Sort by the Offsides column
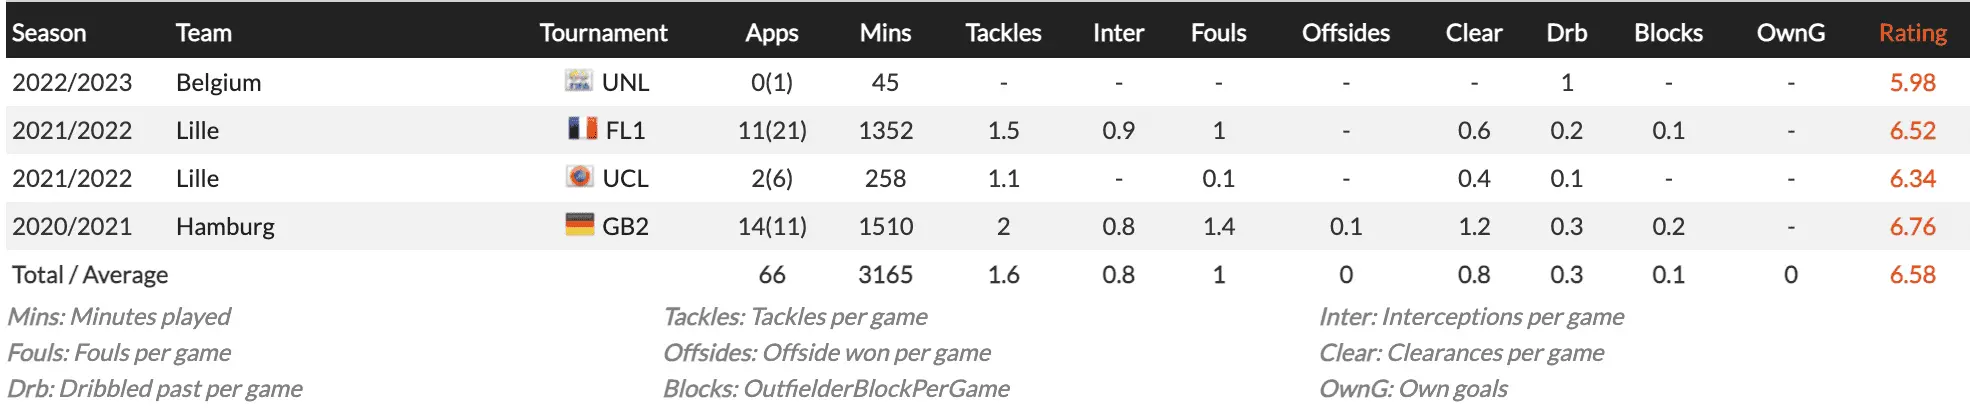The image size is (1970, 416). tap(1345, 33)
